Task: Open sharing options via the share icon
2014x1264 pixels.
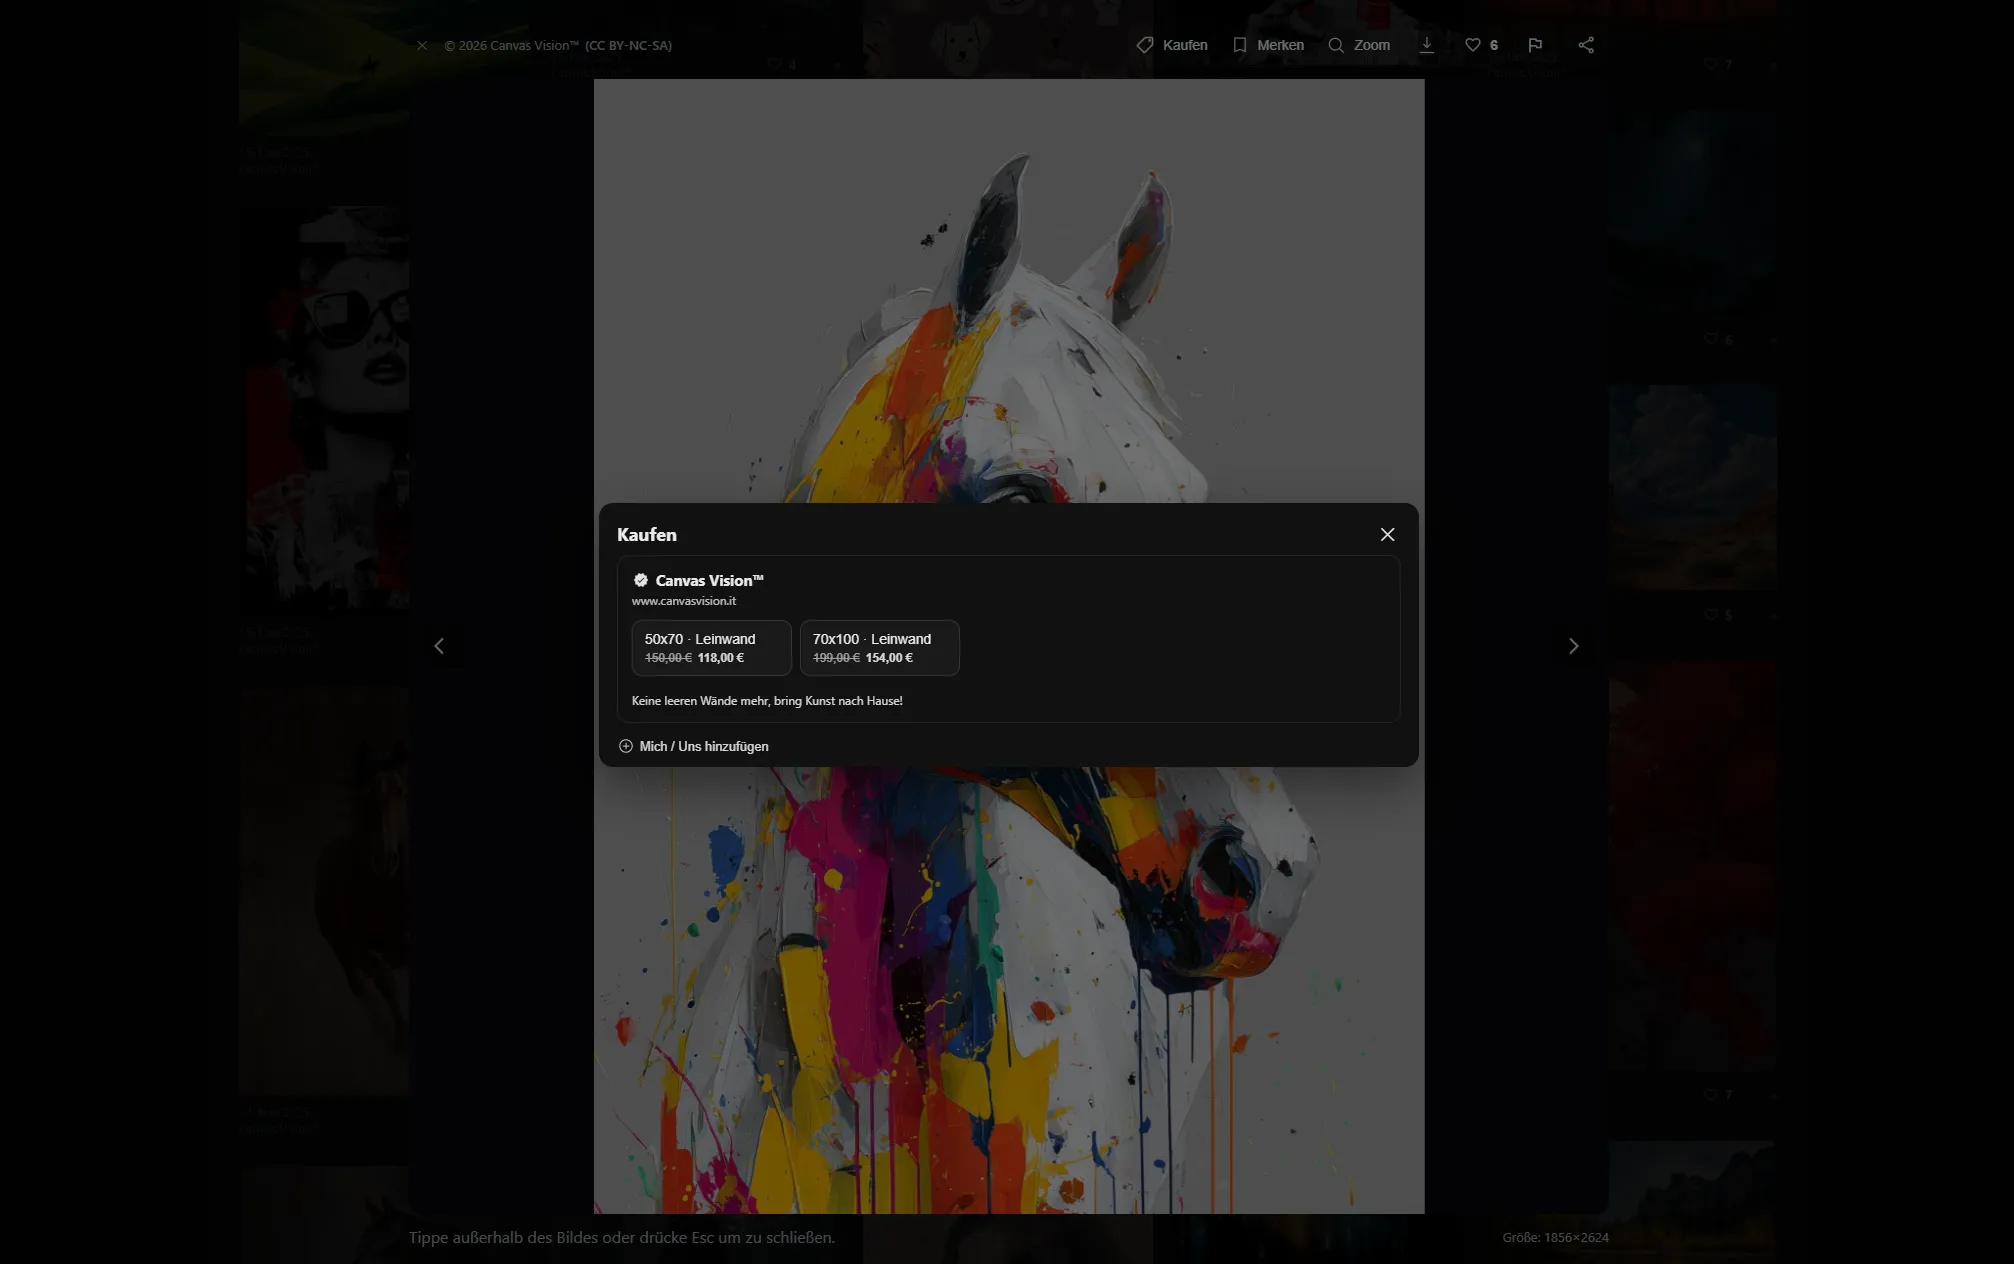Action: coord(1586,44)
